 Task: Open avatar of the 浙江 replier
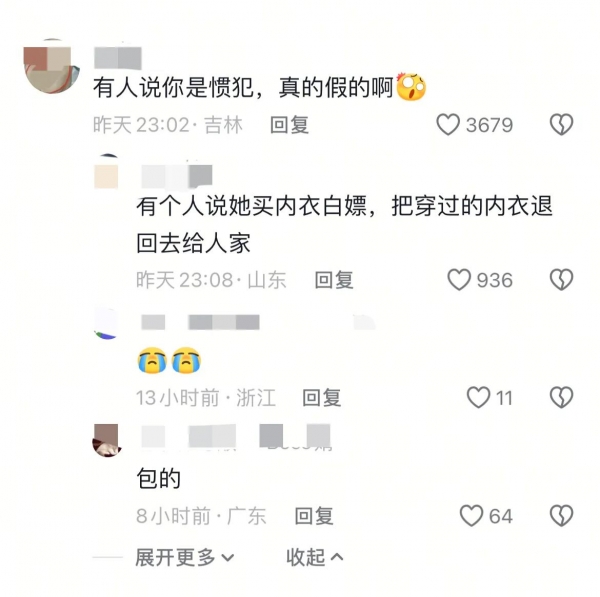click(x=106, y=324)
